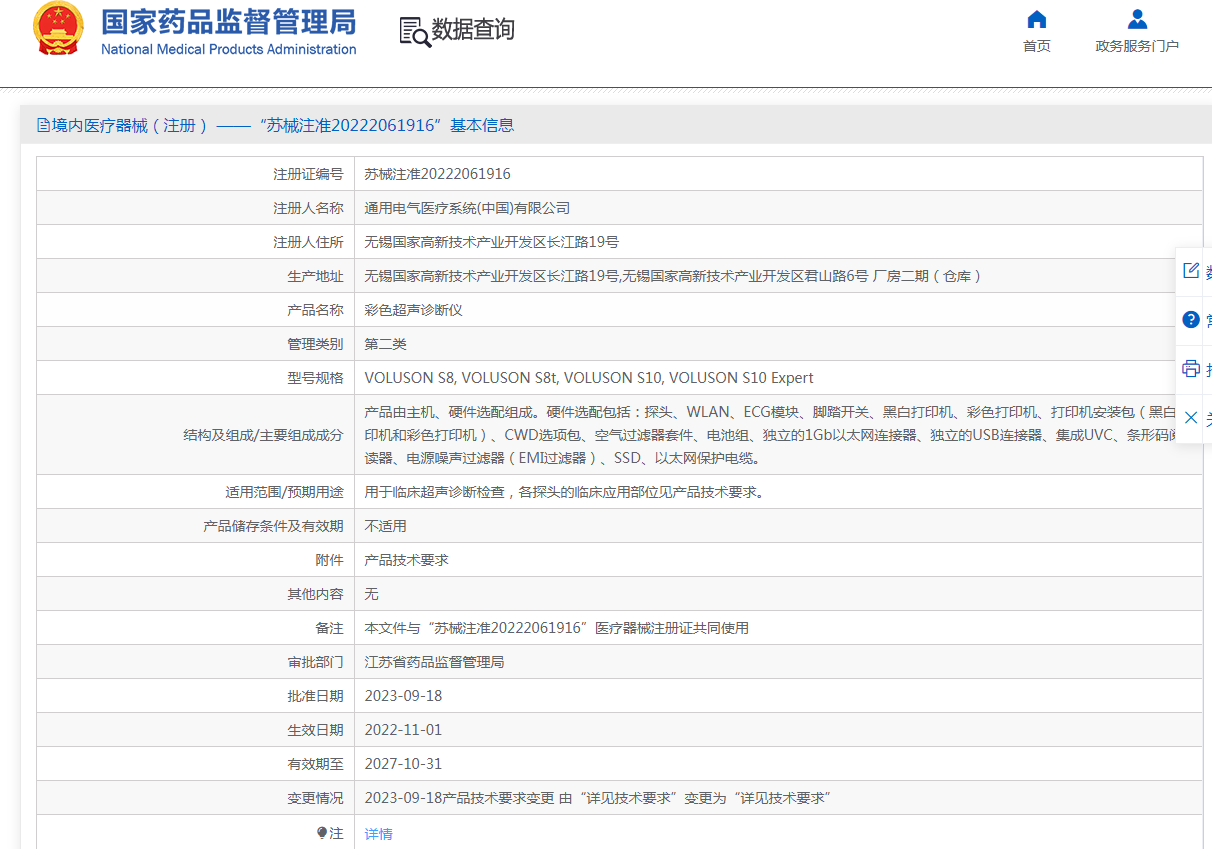Click 结构及组成/主要组成成分 label
Screen dimensions: 1212x849
[263, 435]
